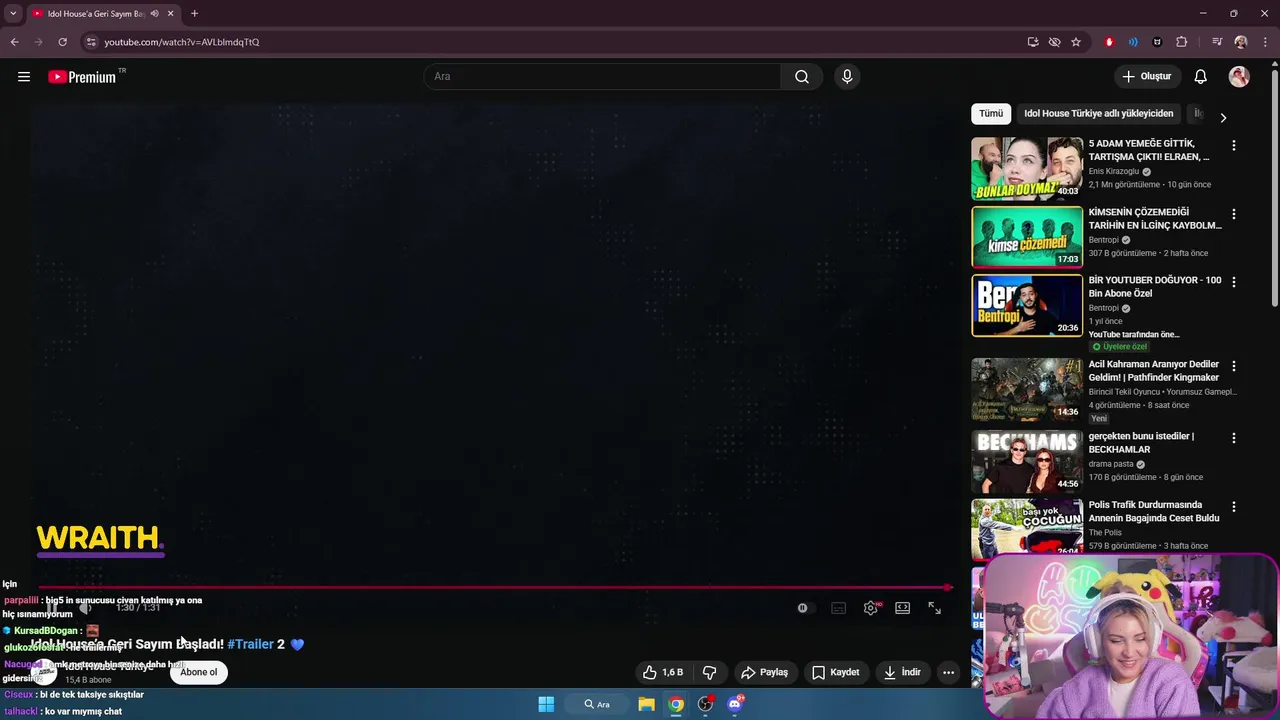Select Idol House Türkiye adlı yükleyiciden chip
The width and height of the screenshot is (1280, 720).
[1098, 114]
